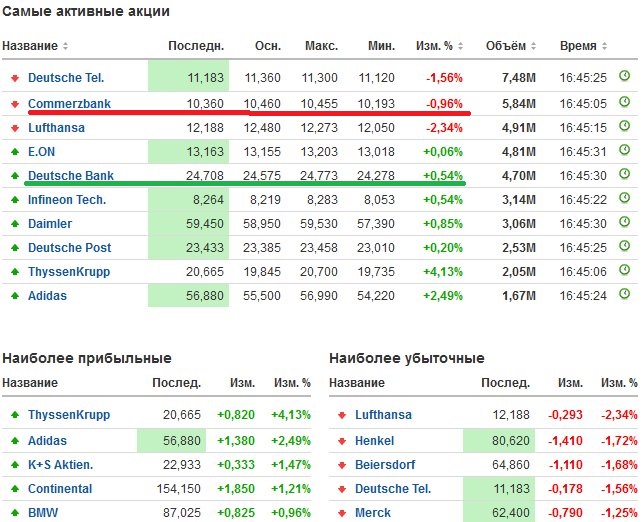Image resolution: width=644 pixels, height=522 pixels.
Task: Click the clock icon in Deutsche Tel. row
Action: (624, 76)
